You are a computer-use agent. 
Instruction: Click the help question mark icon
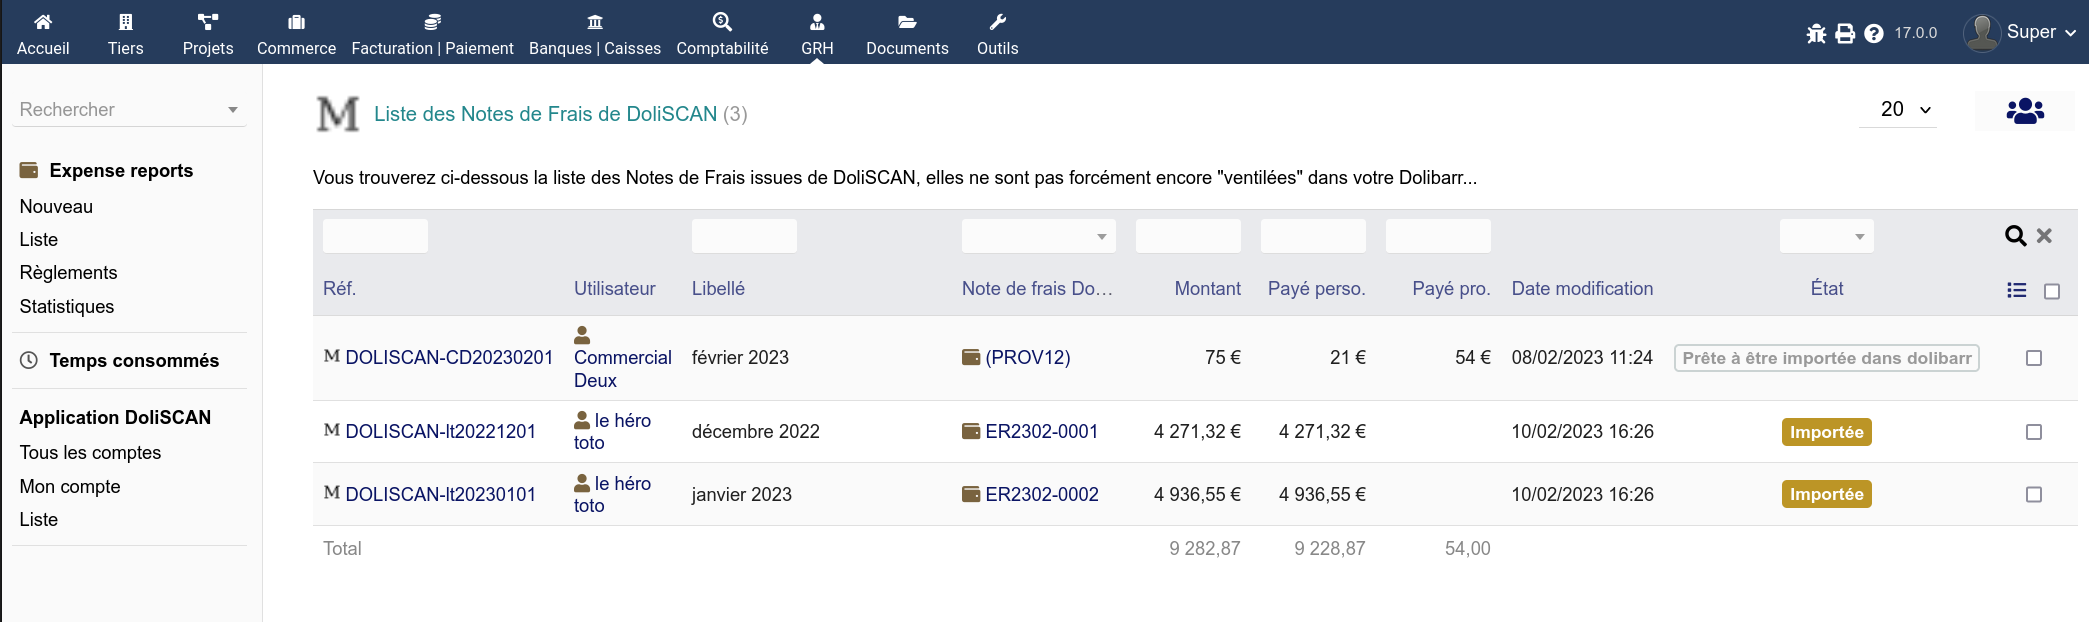[1874, 34]
